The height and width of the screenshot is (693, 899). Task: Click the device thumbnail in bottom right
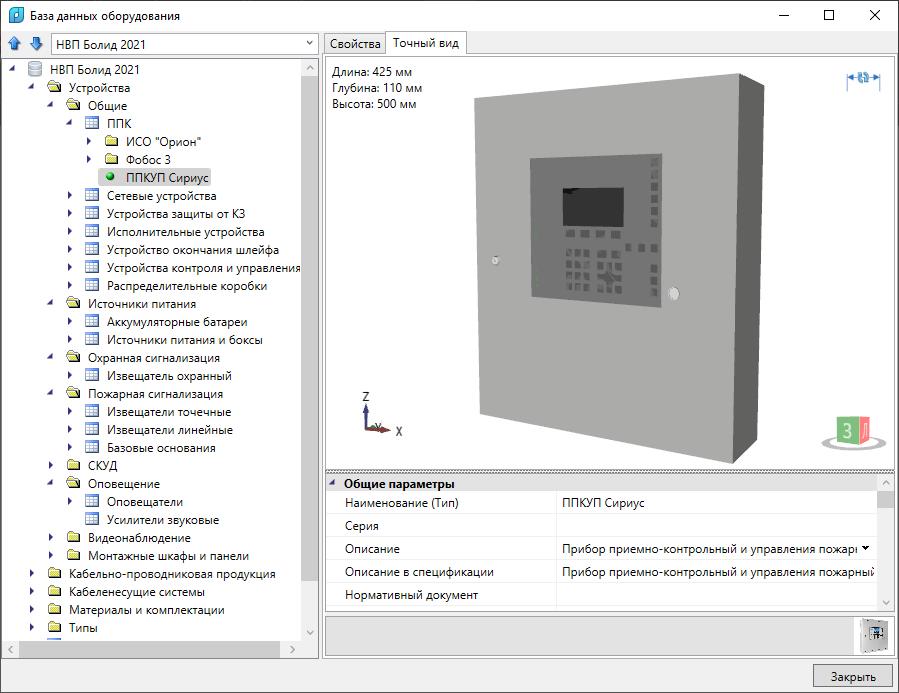[x=872, y=635]
